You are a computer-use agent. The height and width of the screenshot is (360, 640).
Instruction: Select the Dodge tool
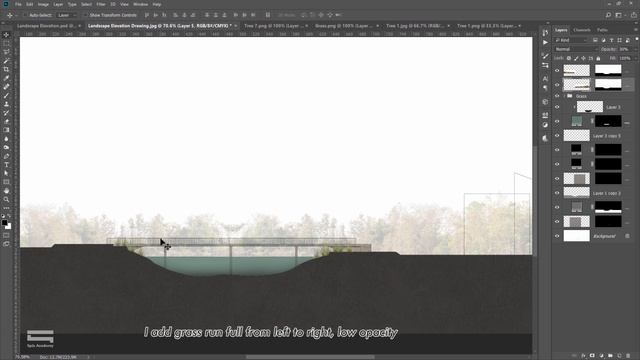click(x=6, y=147)
